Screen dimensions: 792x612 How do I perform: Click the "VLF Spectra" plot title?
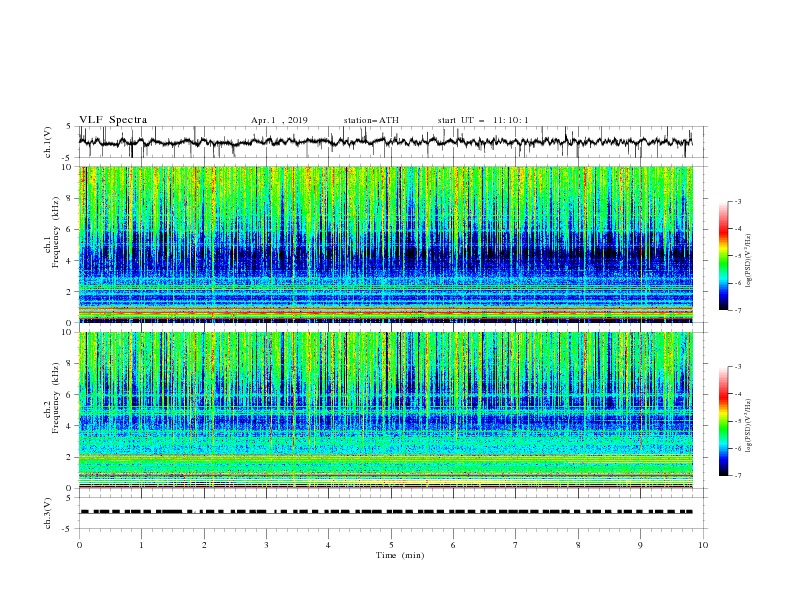coord(113,120)
